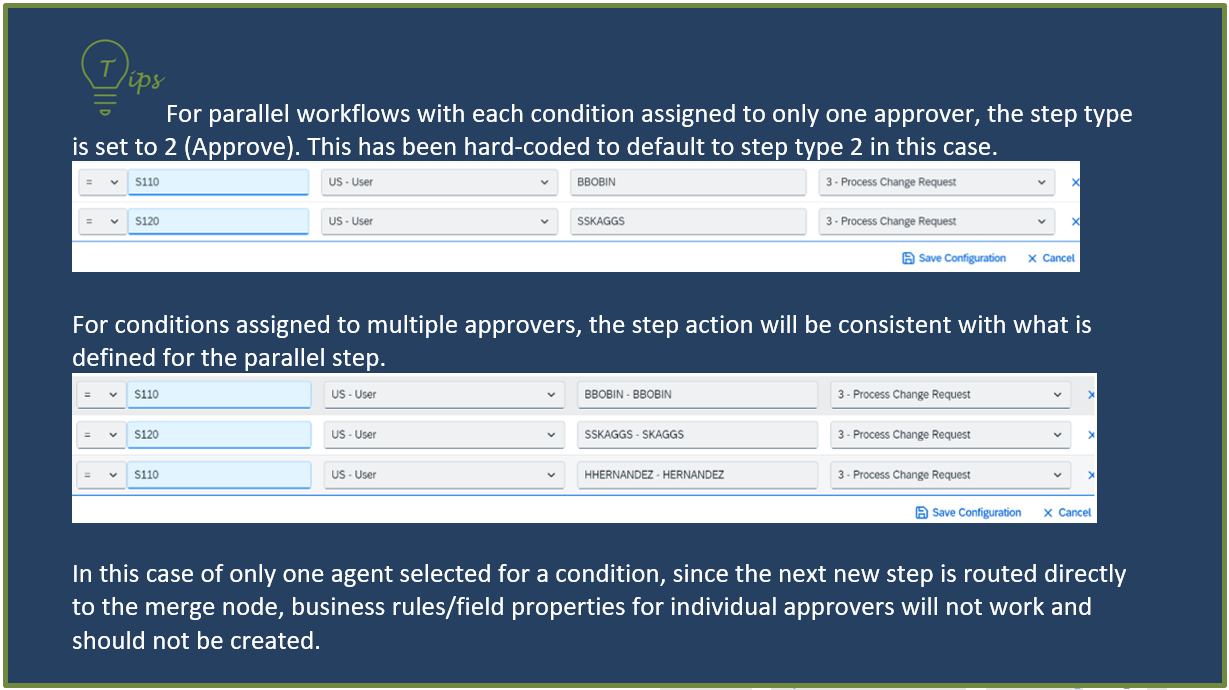1229x690 pixels.
Task: Remove the BBOBIN row with X icon
Action: [x=1076, y=183]
